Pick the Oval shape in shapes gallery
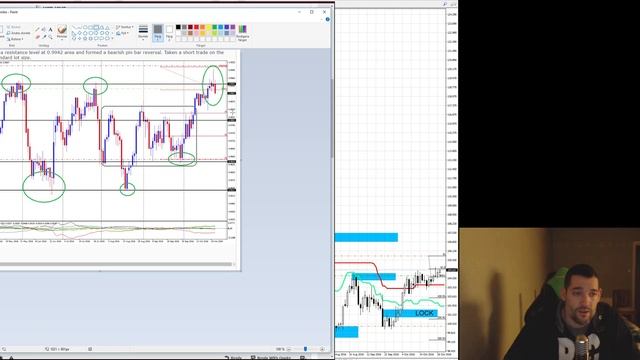This screenshot has height=360, width=640. click(85, 27)
